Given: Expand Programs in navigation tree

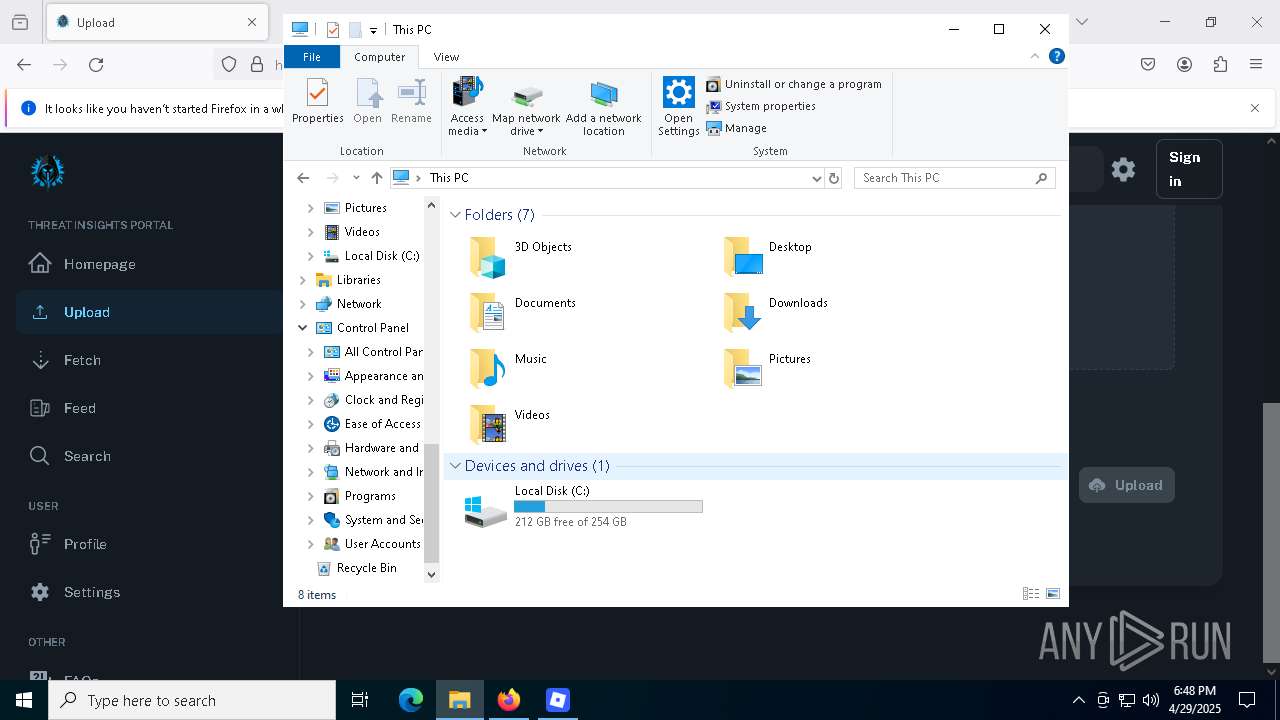Looking at the screenshot, I should point(310,496).
